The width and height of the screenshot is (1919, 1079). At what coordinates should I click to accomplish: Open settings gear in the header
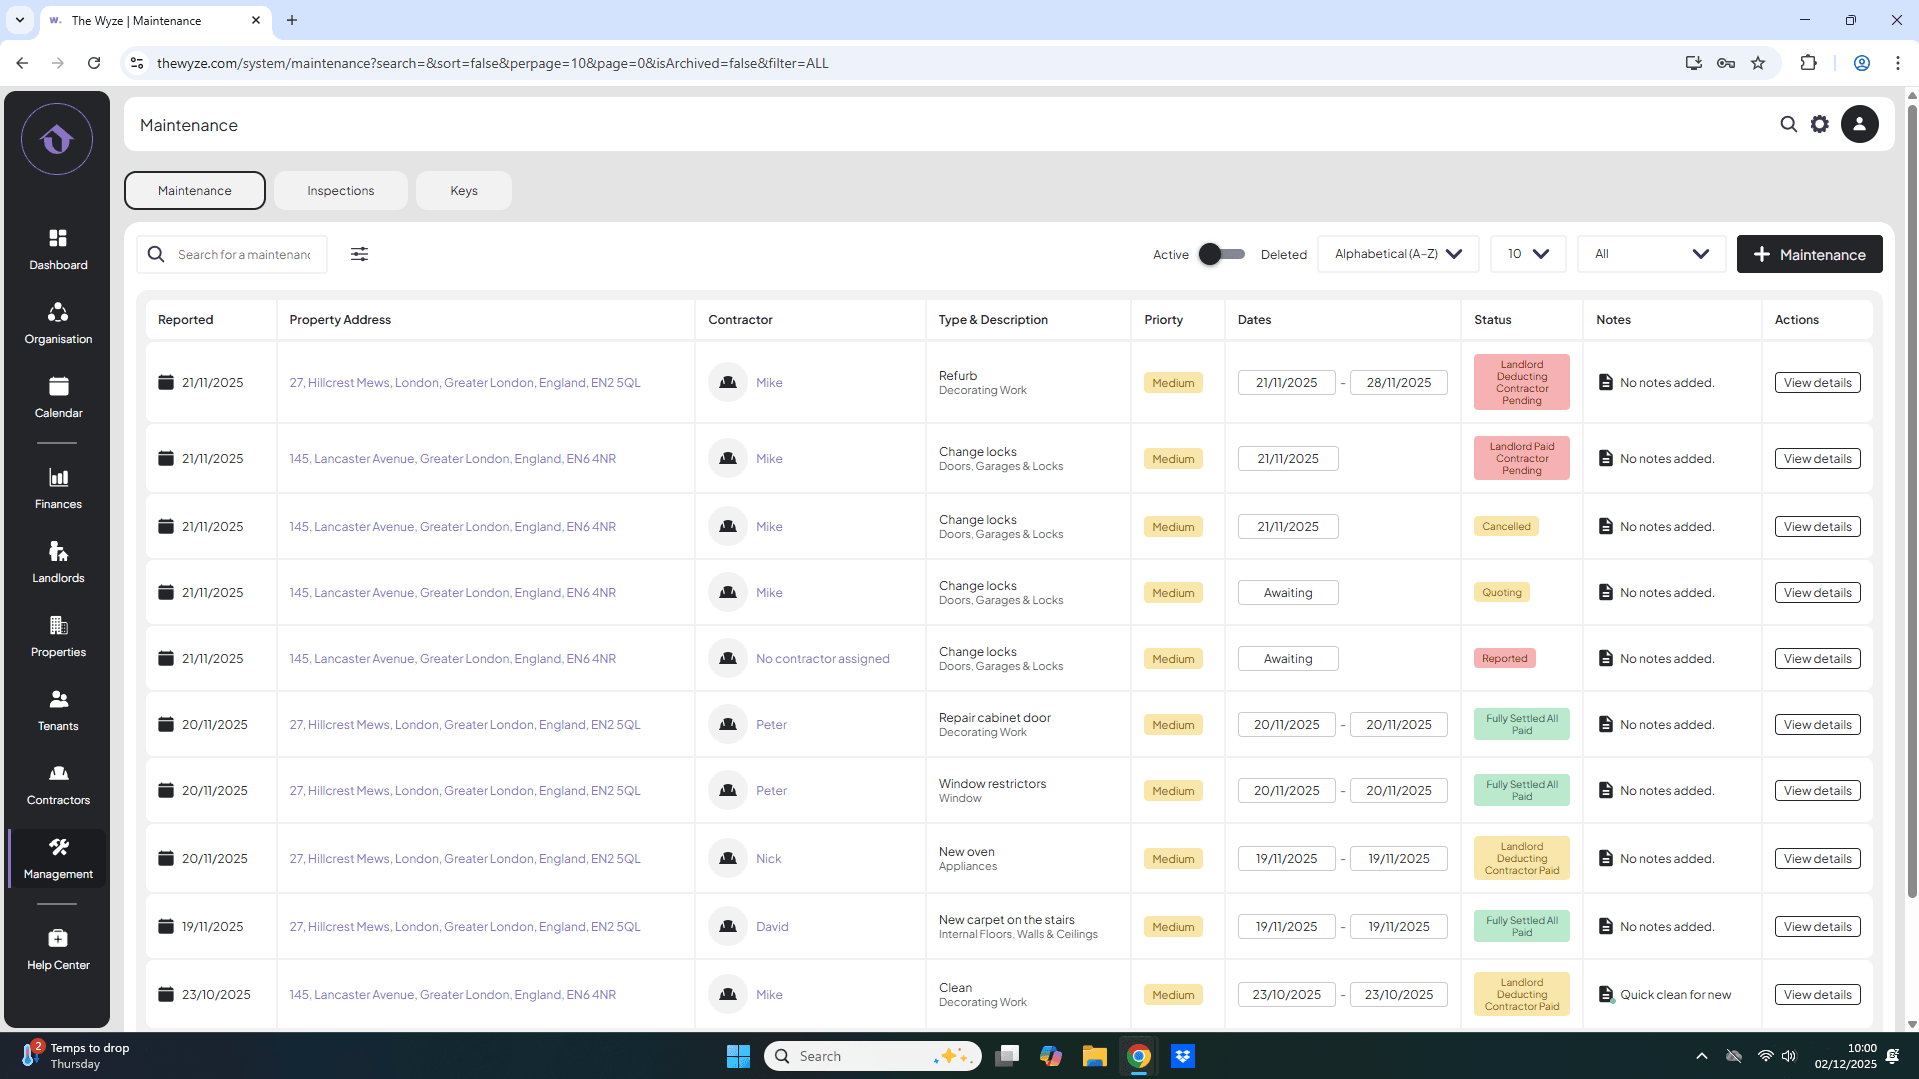pyautogui.click(x=1820, y=124)
